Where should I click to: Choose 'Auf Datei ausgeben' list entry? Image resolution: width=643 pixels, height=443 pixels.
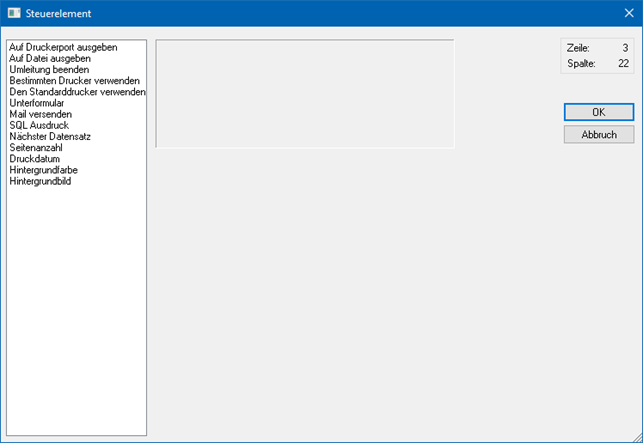(x=50, y=58)
